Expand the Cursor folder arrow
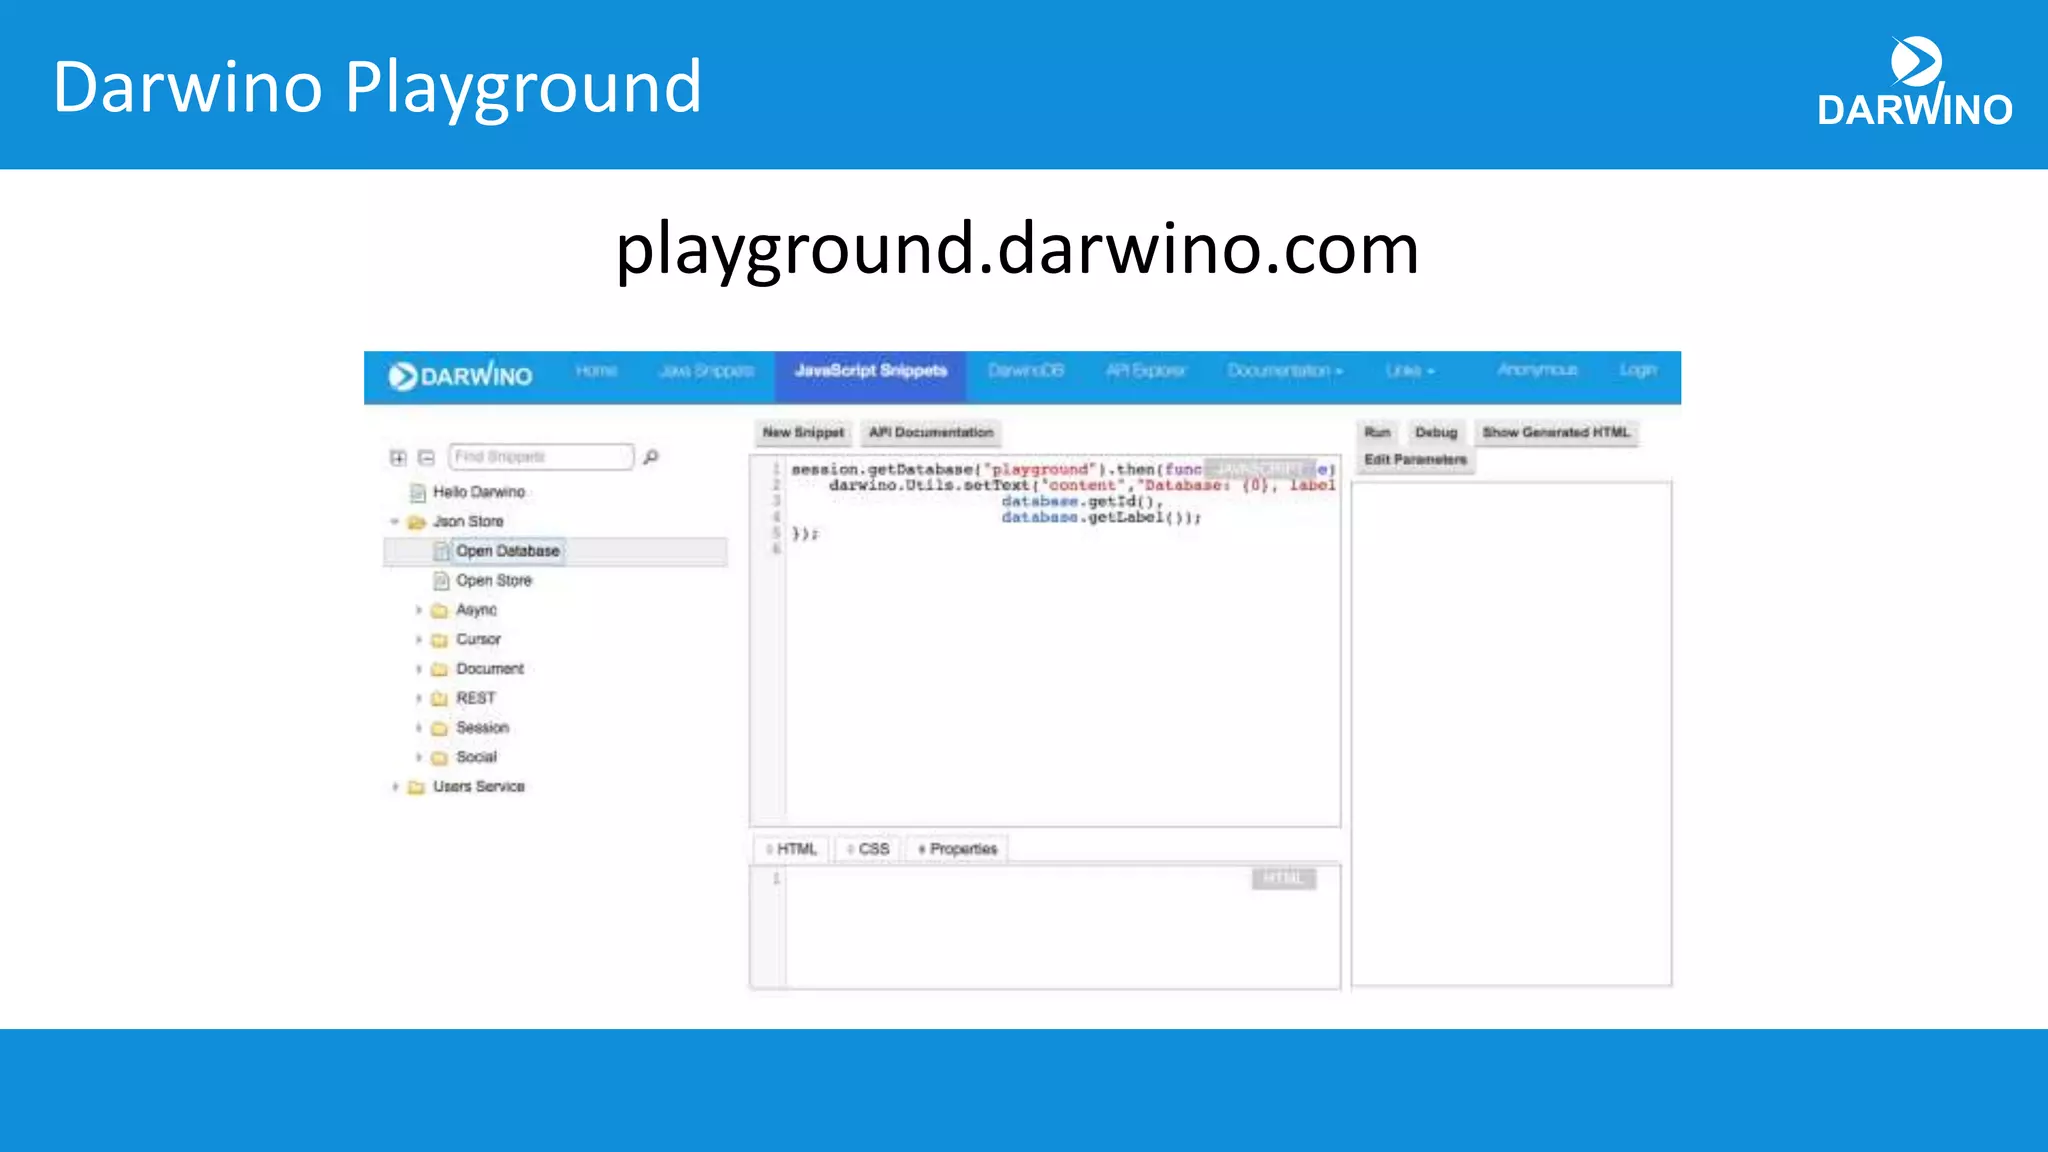Image resolution: width=2048 pixels, height=1152 pixels. click(x=418, y=640)
